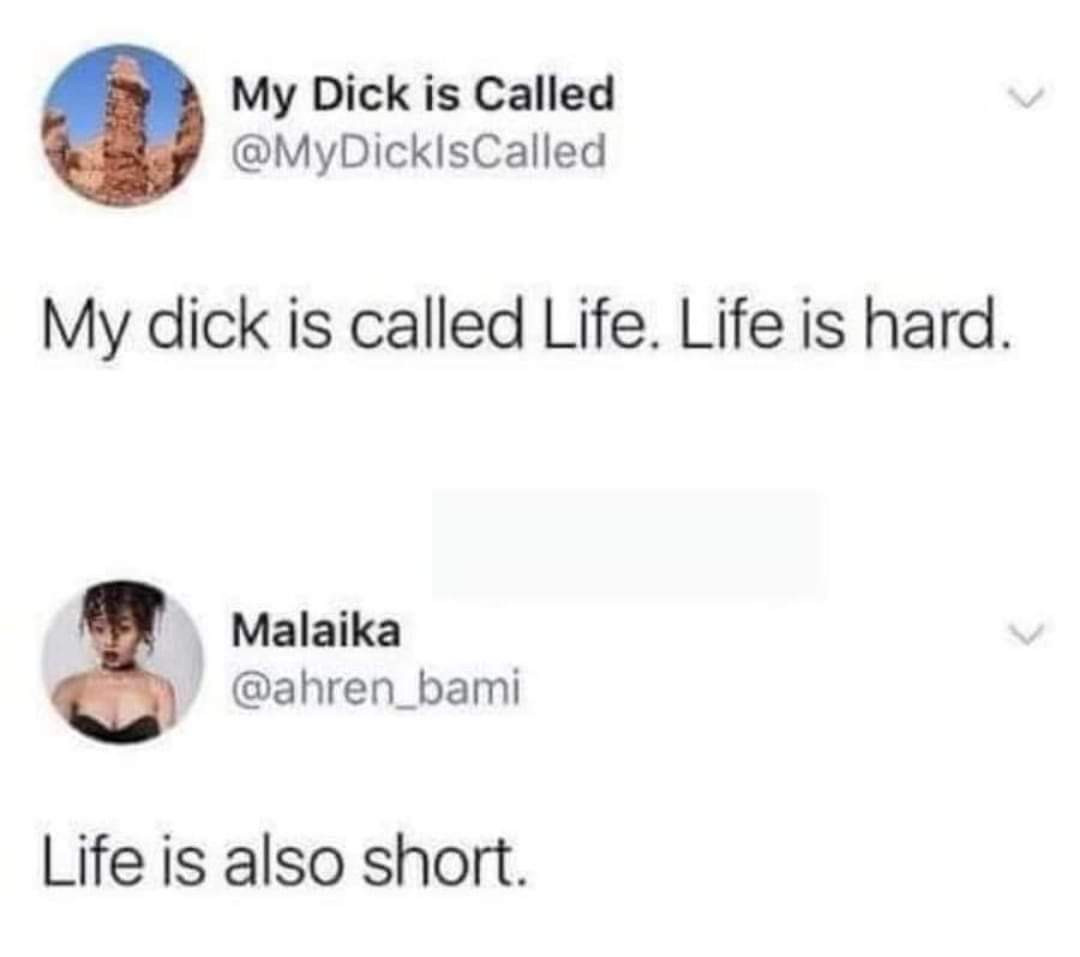Open the tweet ending with Life is hard

[x=528, y=325]
